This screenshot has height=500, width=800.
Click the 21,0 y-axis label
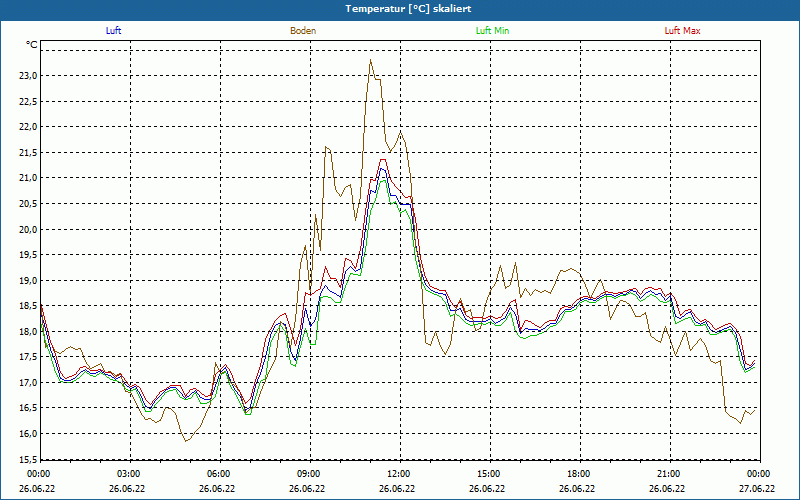pos(29,178)
